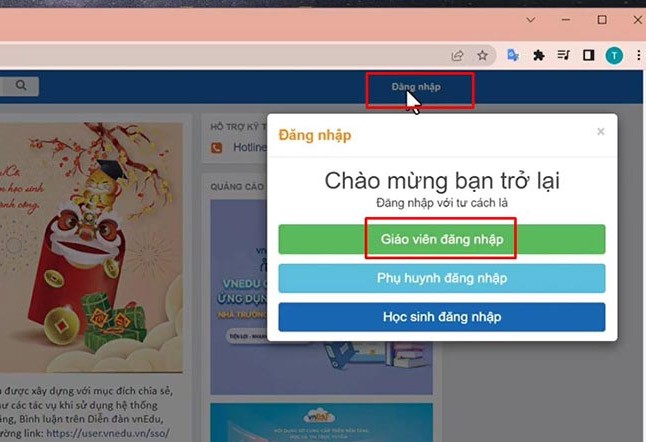The height and width of the screenshot is (442, 646).
Task: Click the magnifier search button
Action: click(x=21, y=86)
